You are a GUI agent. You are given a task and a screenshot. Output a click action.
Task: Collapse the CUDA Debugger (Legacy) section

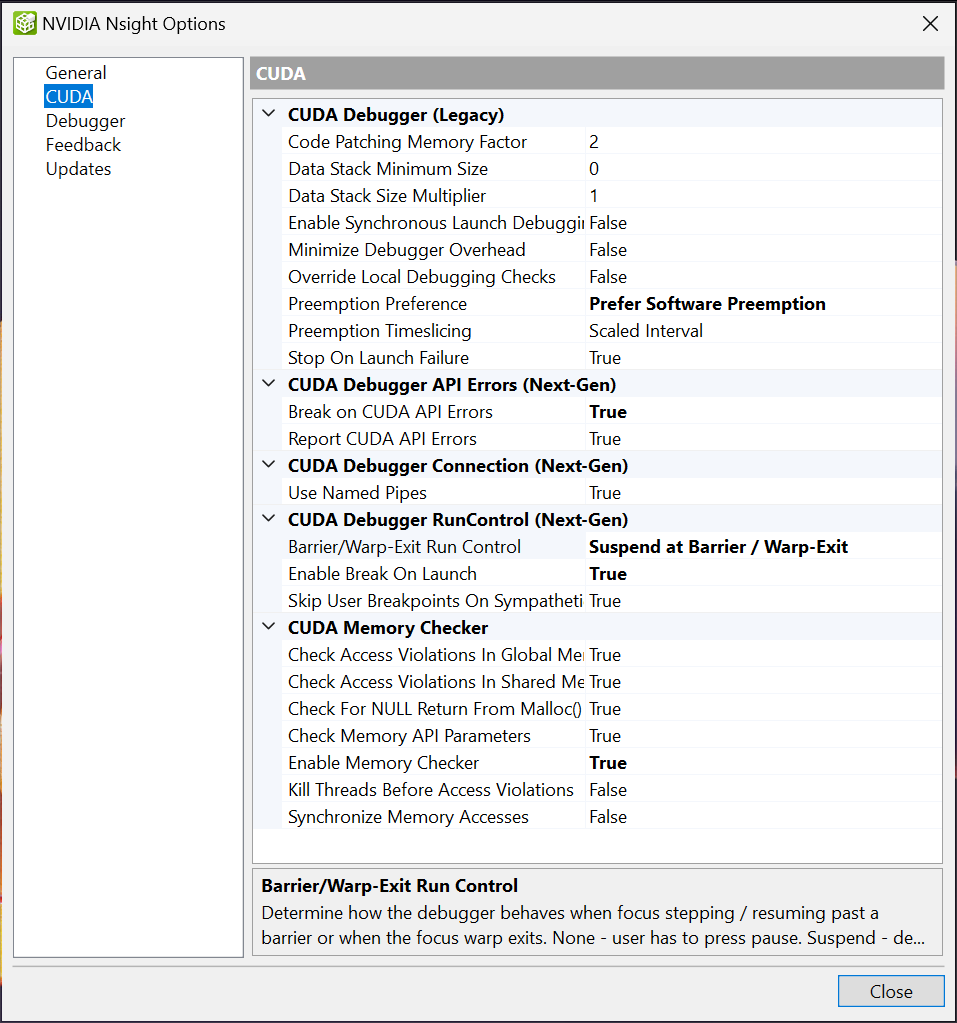[x=267, y=114]
